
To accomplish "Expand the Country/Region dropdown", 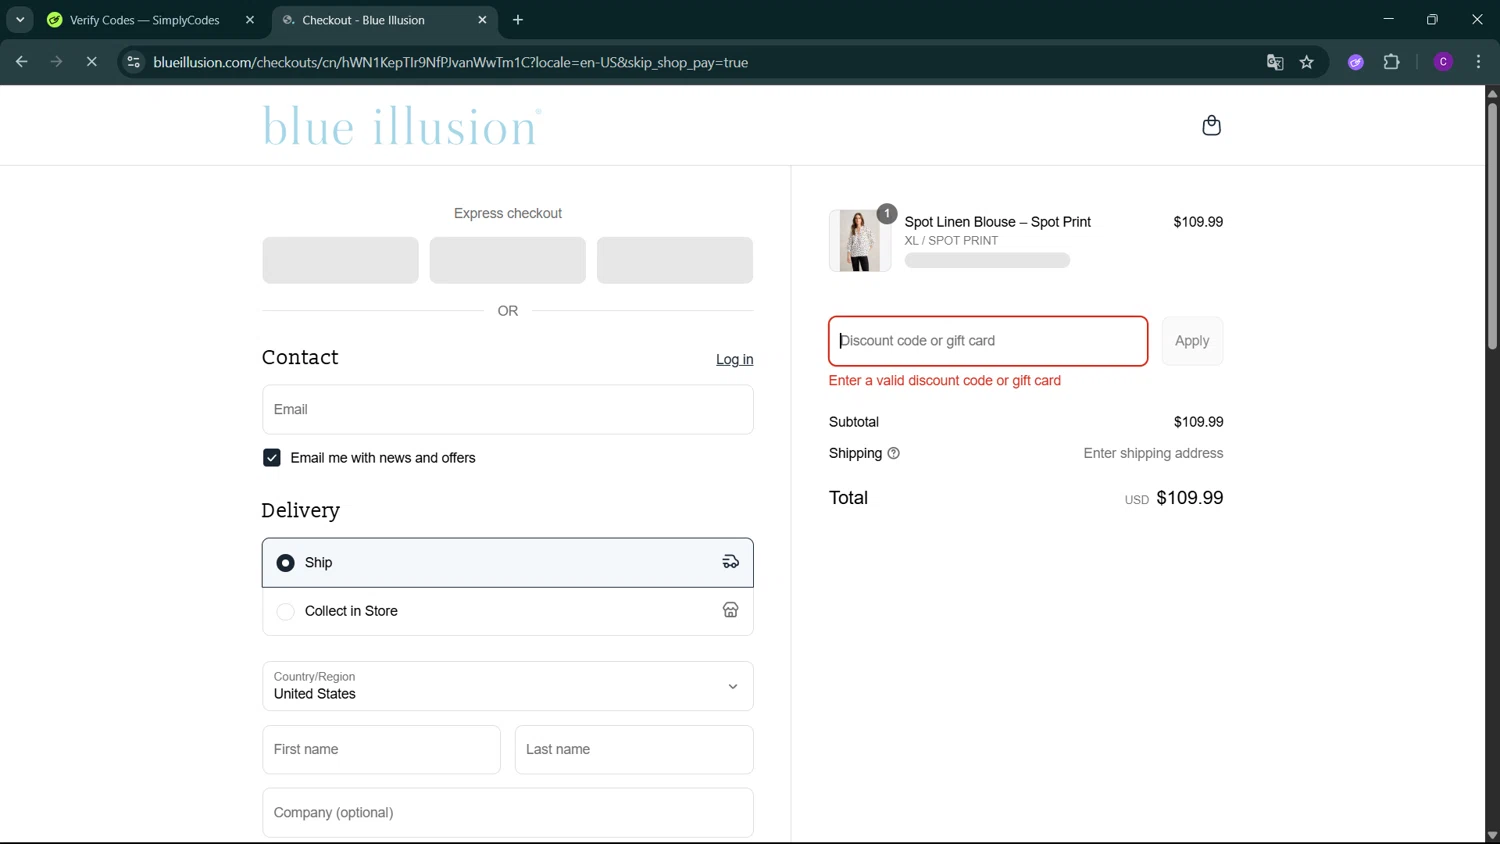I will [508, 686].
